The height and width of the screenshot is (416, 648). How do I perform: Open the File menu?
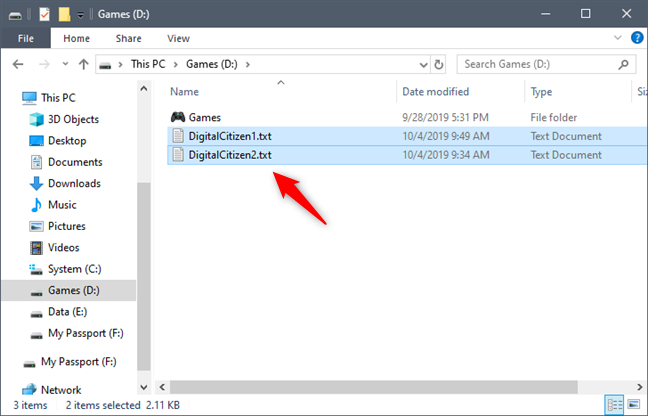click(x=26, y=38)
